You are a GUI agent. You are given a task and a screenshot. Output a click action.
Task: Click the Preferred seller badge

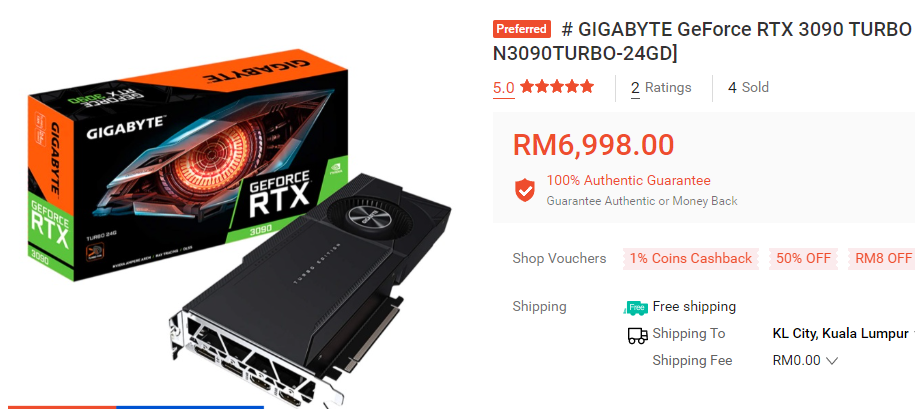point(522,29)
